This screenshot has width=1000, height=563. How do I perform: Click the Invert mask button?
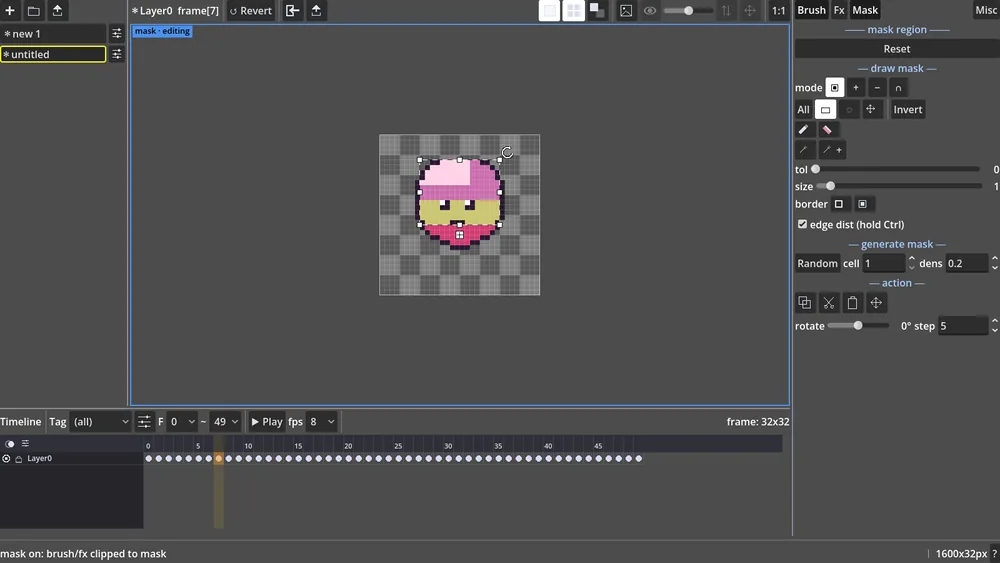pyautogui.click(x=908, y=110)
